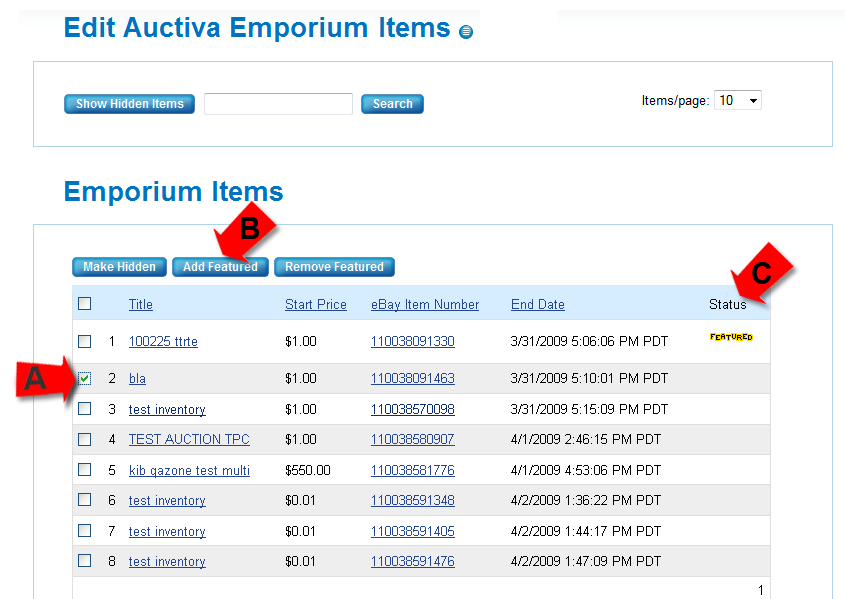845x599 pixels.
Task: Click the Search button
Action: (392, 104)
